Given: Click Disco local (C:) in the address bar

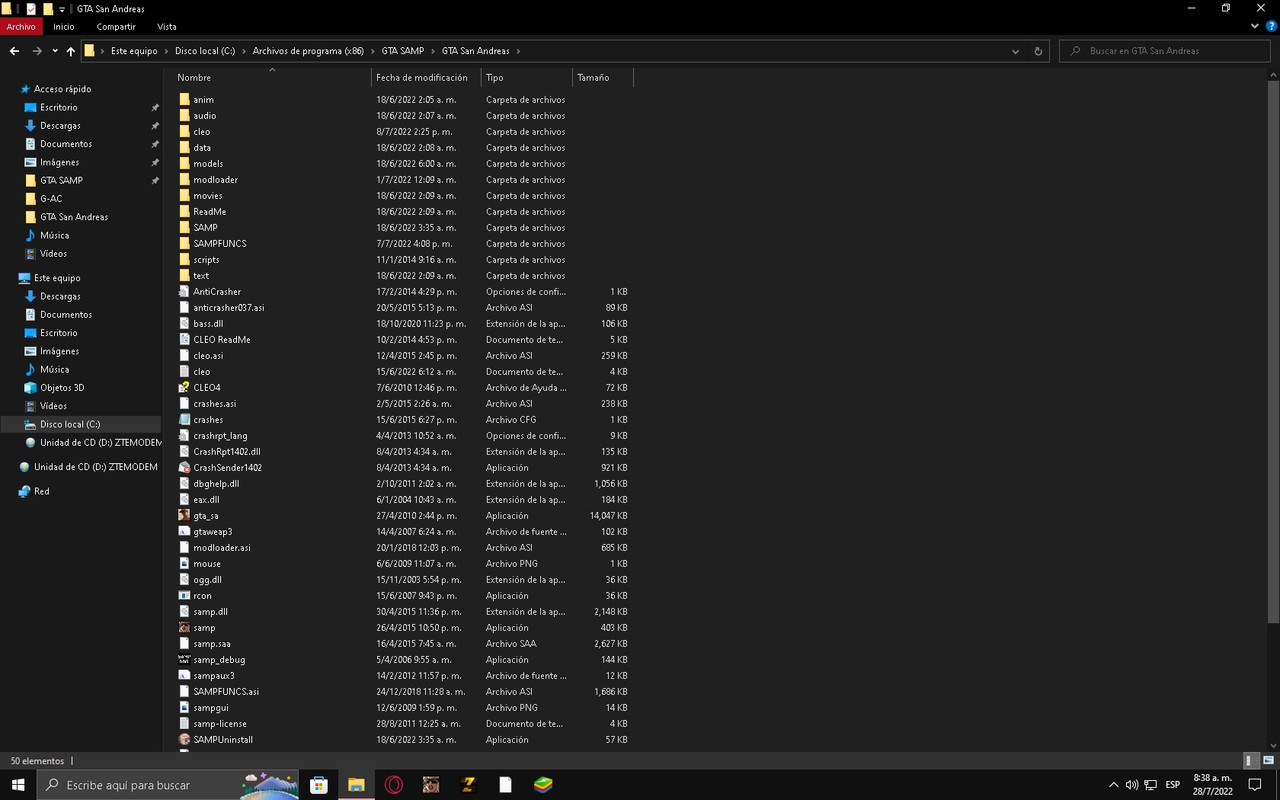Looking at the screenshot, I should (x=205, y=51).
